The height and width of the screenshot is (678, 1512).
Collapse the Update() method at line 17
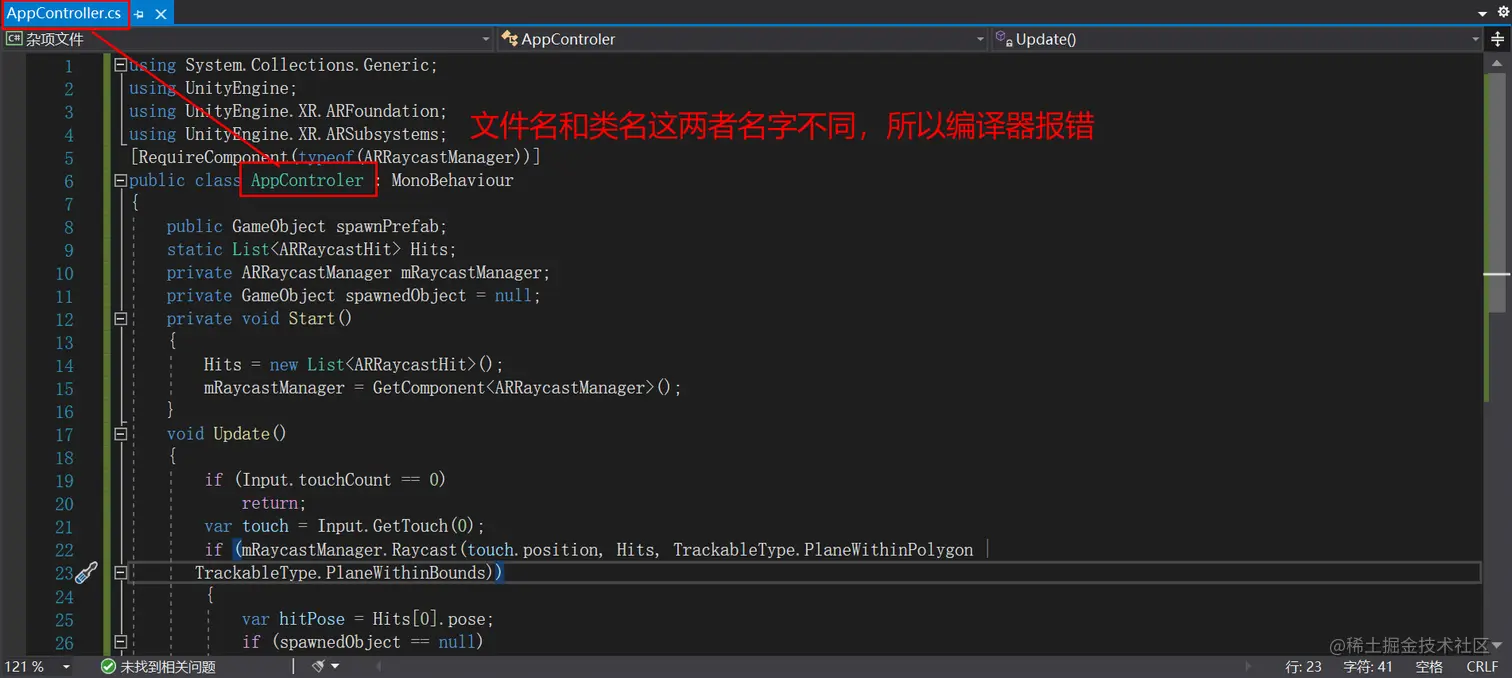click(x=121, y=434)
